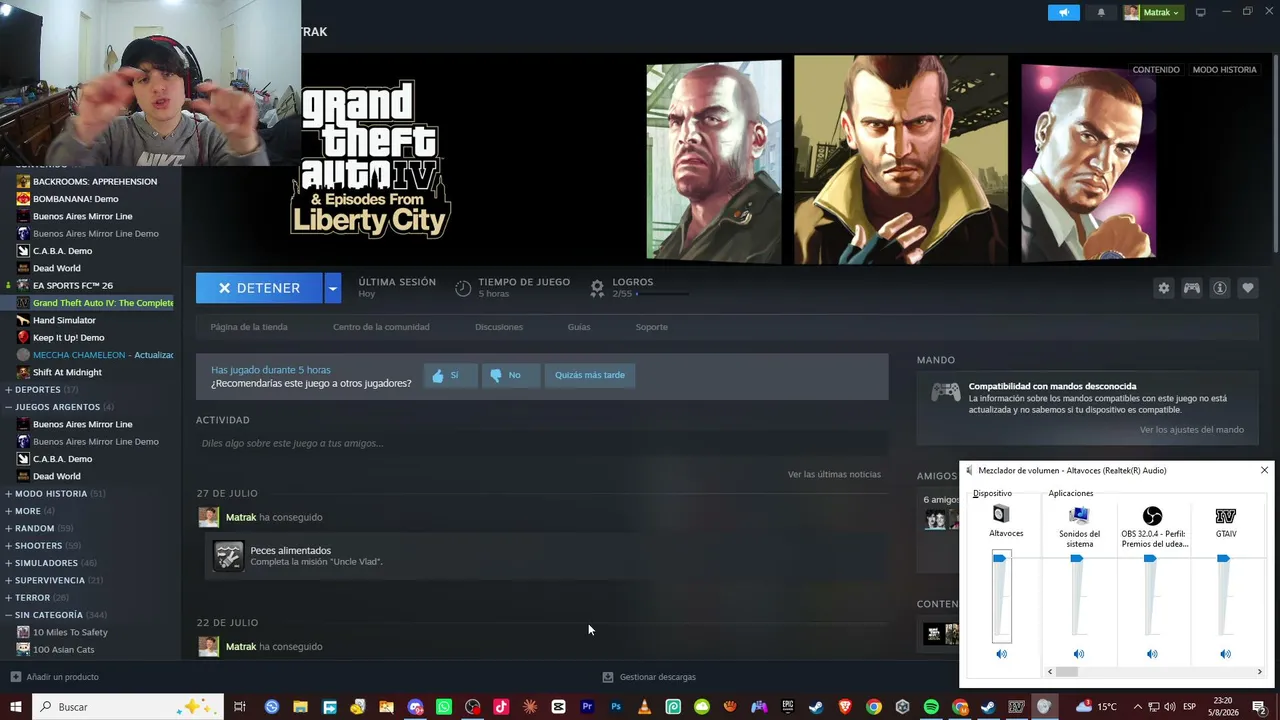The image size is (1280, 720).
Task: Click Steam big picture mode icon in title bar
Action: point(1200,12)
